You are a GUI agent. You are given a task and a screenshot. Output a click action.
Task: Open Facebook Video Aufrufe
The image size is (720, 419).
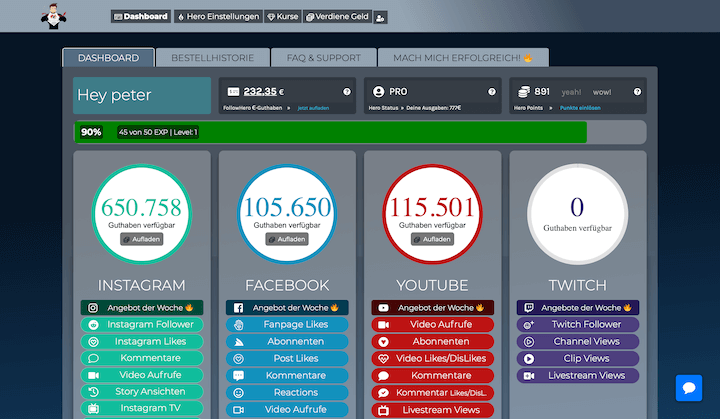(287, 409)
